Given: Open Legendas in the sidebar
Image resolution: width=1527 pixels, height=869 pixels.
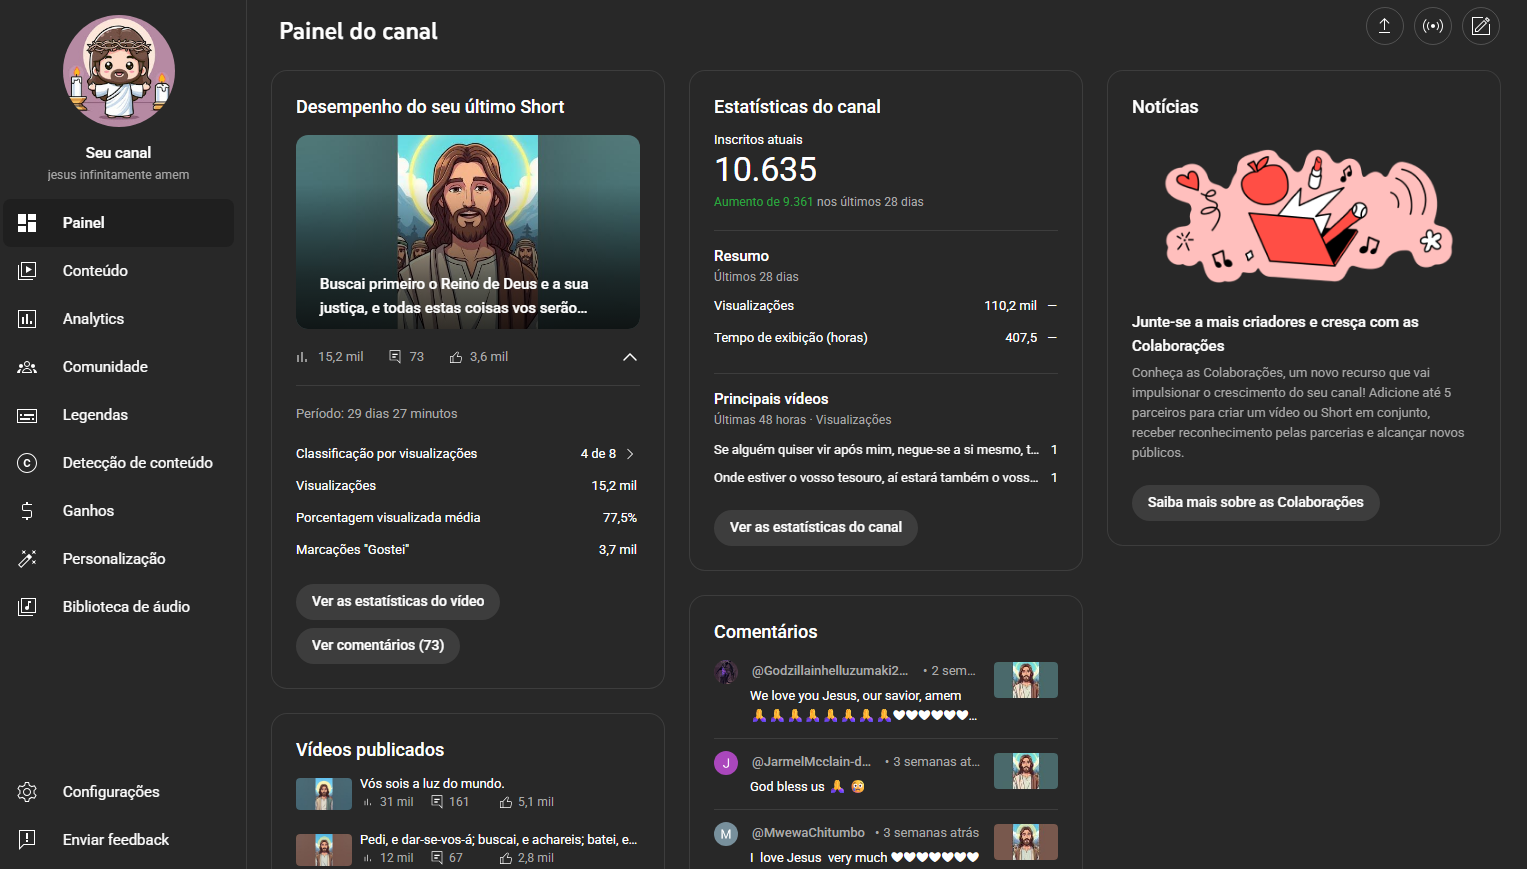Looking at the screenshot, I should pos(95,415).
